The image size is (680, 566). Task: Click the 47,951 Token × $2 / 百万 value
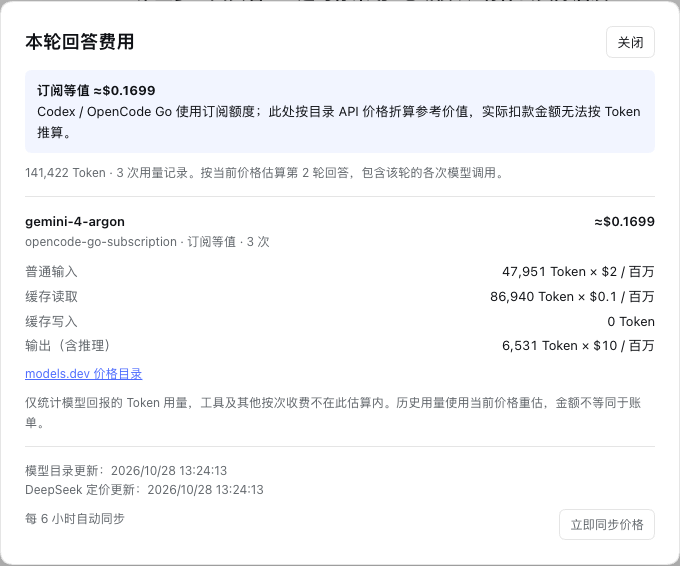point(578,272)
